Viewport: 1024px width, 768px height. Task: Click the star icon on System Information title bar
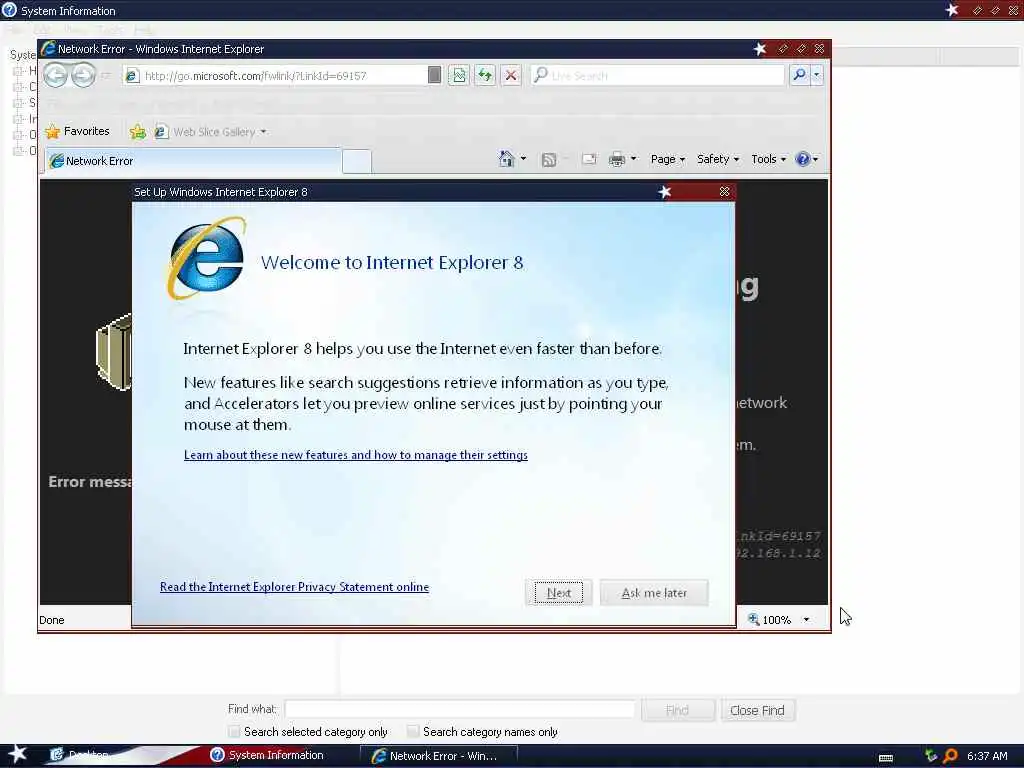[x=952, y=10]
